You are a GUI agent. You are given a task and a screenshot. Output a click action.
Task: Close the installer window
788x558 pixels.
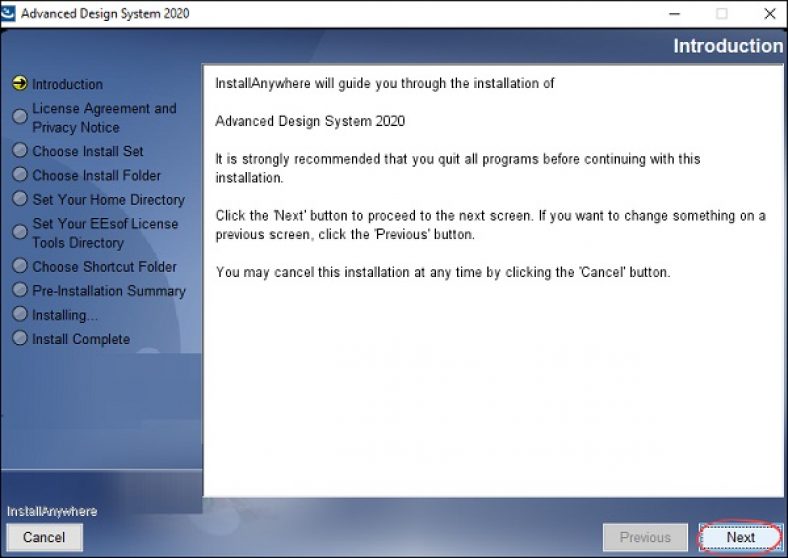point(769,14)
